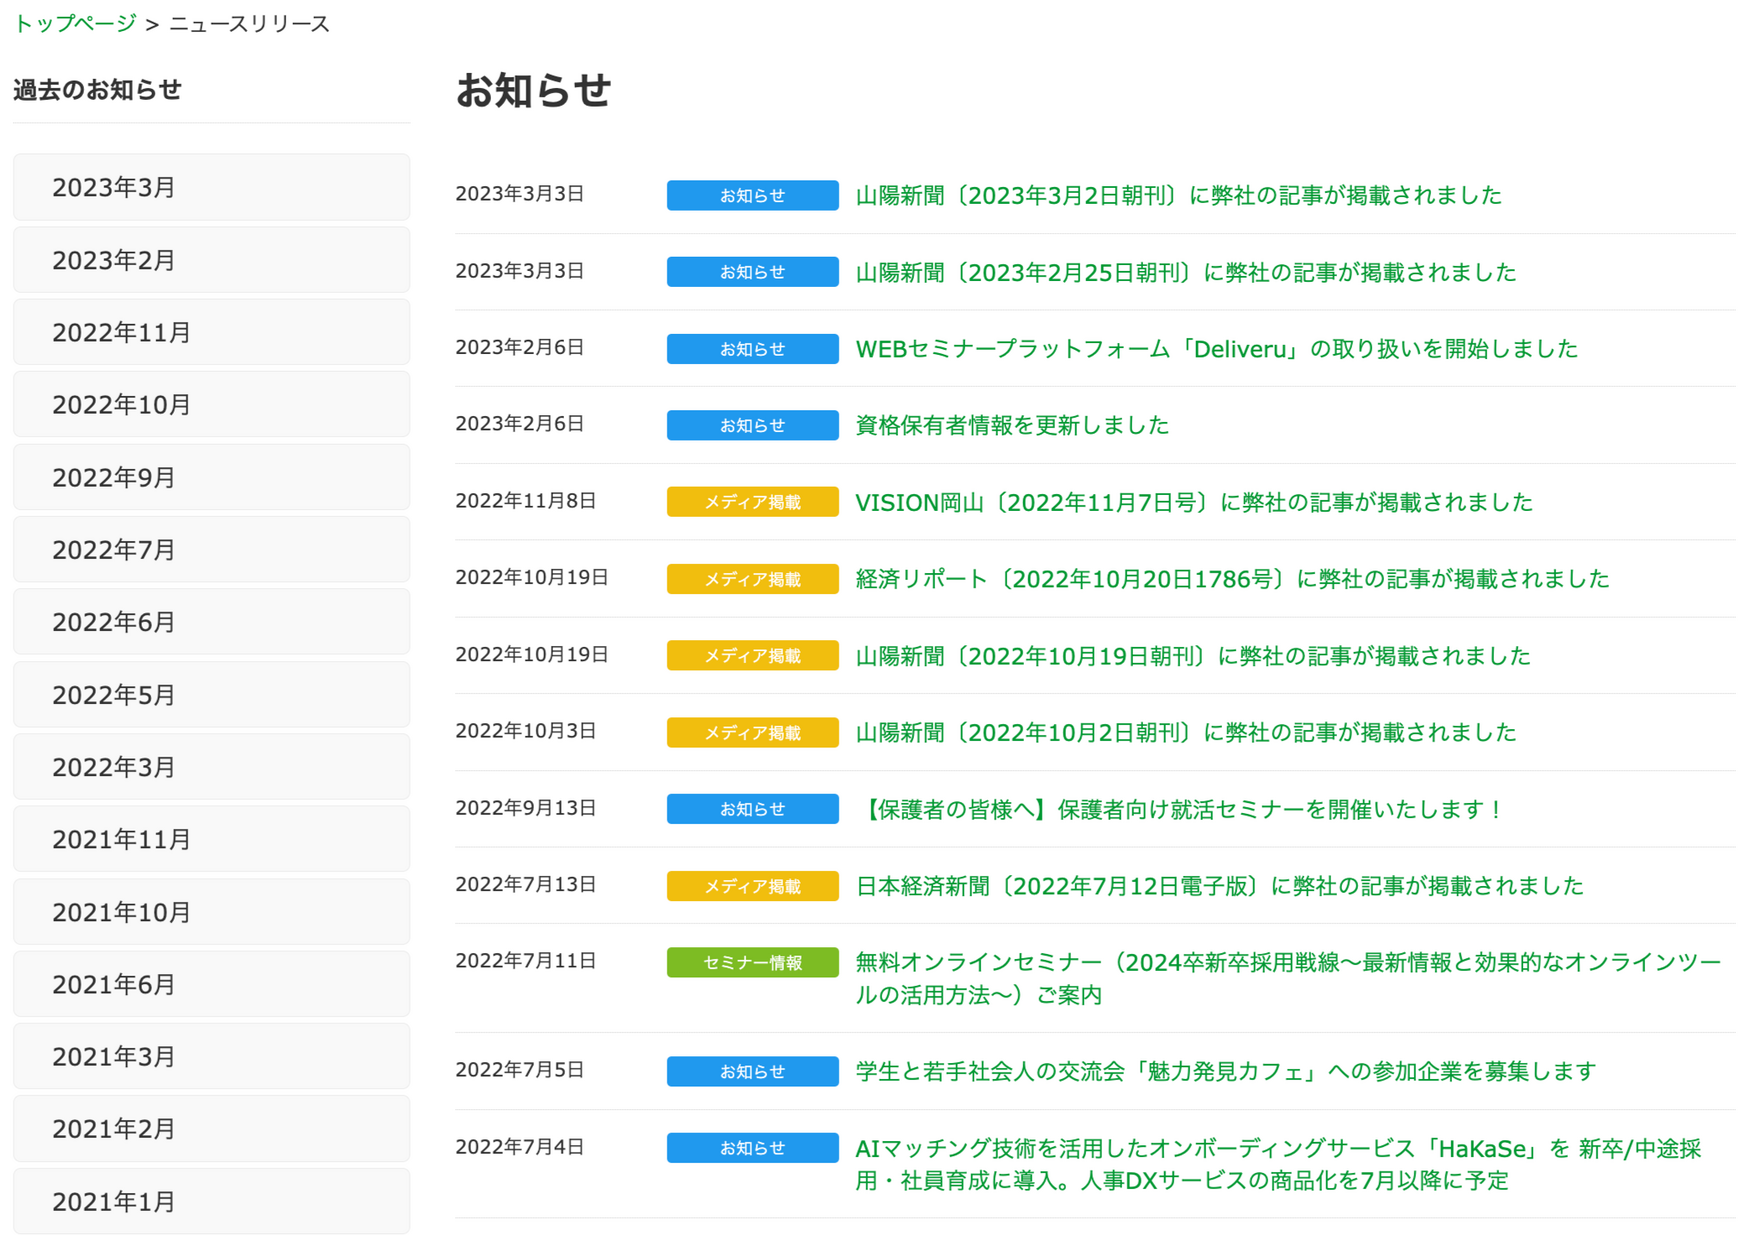The height and width of the screenshot is (1235, 1760).
Task: Open the HaKaSe onboarding service announcement
Action: [x=1277, y=1149]
